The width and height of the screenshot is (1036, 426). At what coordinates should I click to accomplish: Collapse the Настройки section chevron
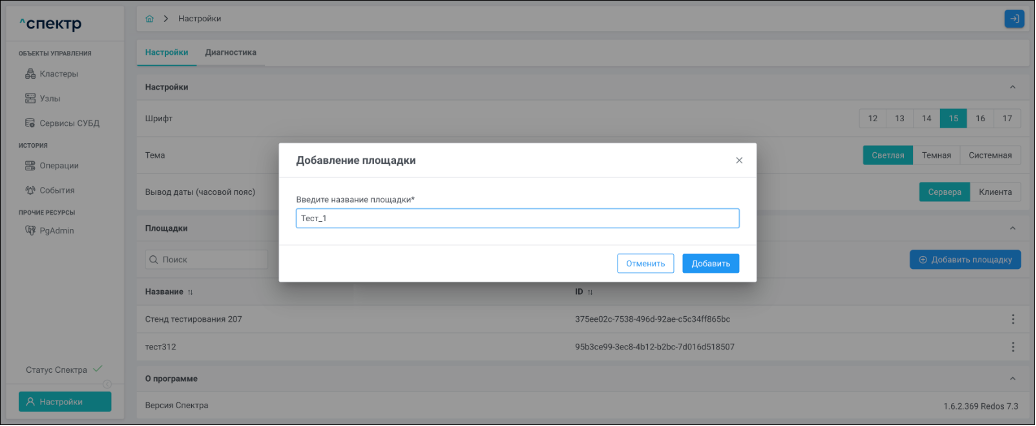pyautogui.click(x=1012, y=87)
